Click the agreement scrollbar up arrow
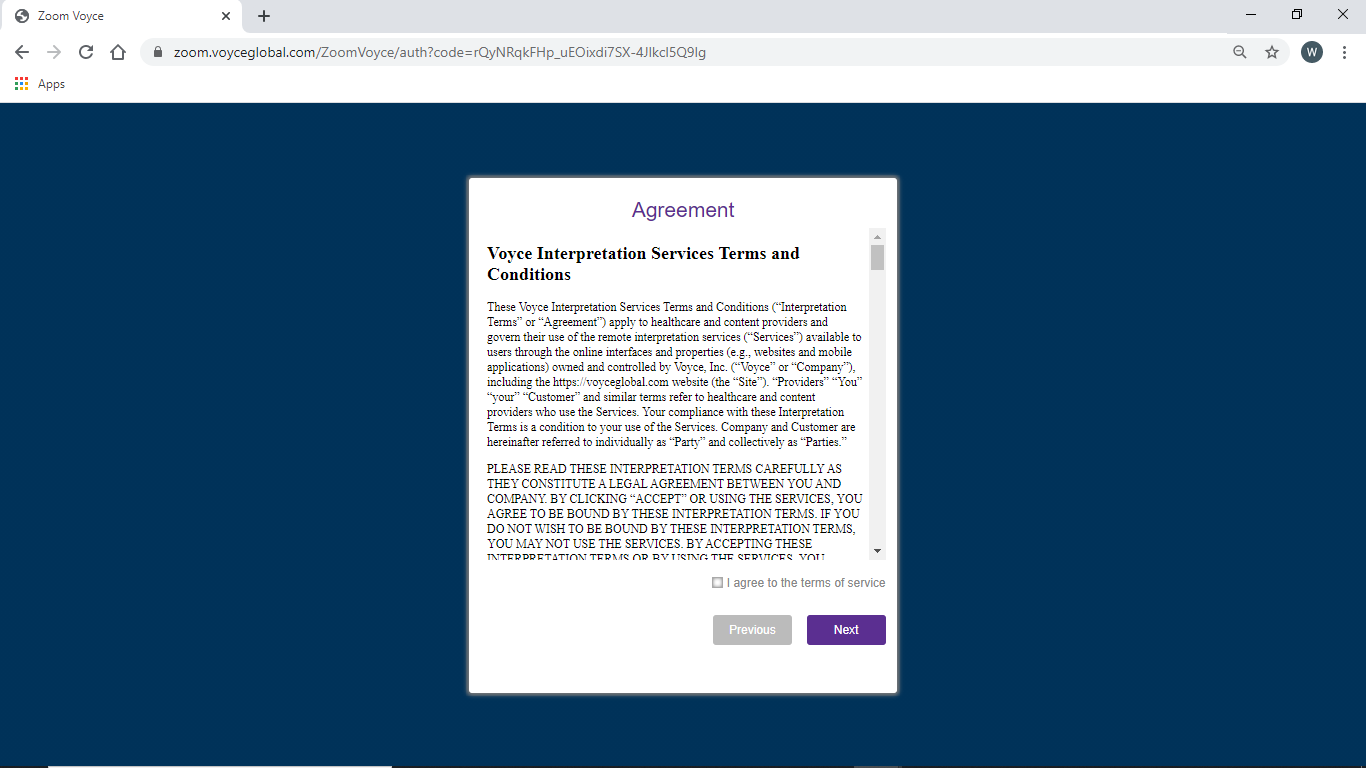 pyautogui.click(x=877, y=237)
